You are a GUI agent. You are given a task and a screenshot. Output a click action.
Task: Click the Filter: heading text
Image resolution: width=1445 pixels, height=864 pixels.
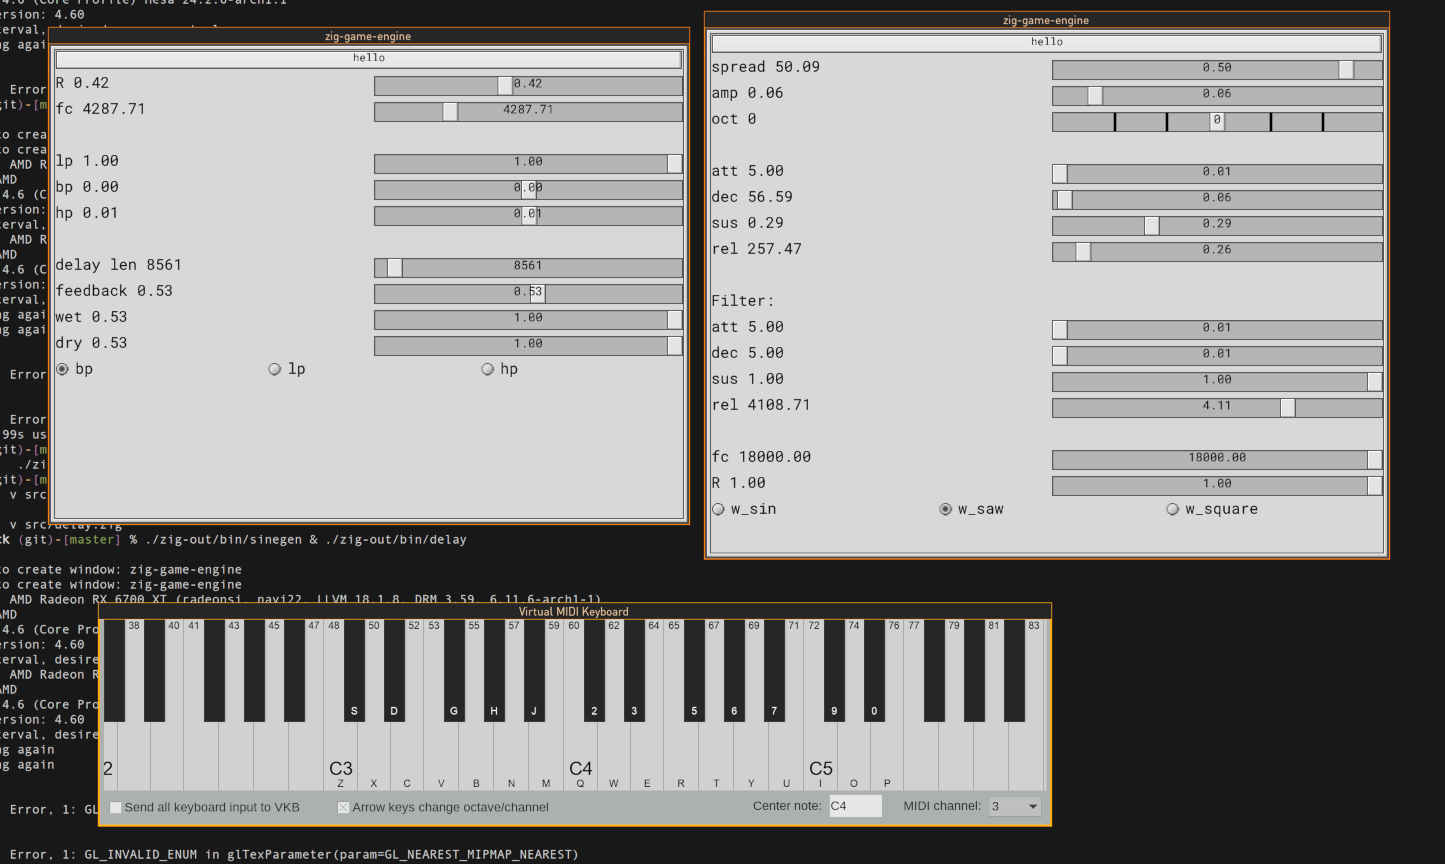tap(743, 301)
